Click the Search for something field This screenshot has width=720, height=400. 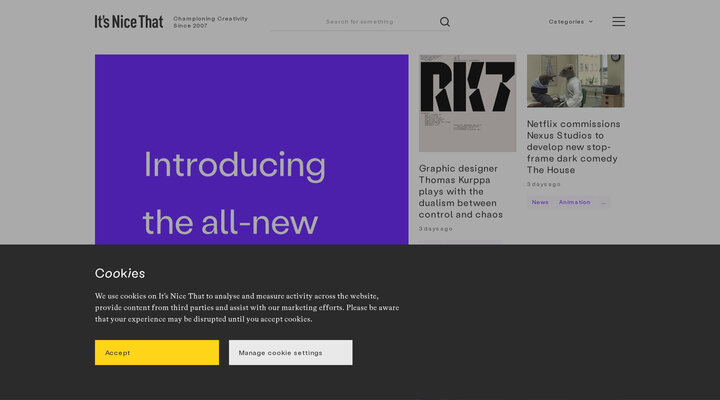[x=375, y=21]
